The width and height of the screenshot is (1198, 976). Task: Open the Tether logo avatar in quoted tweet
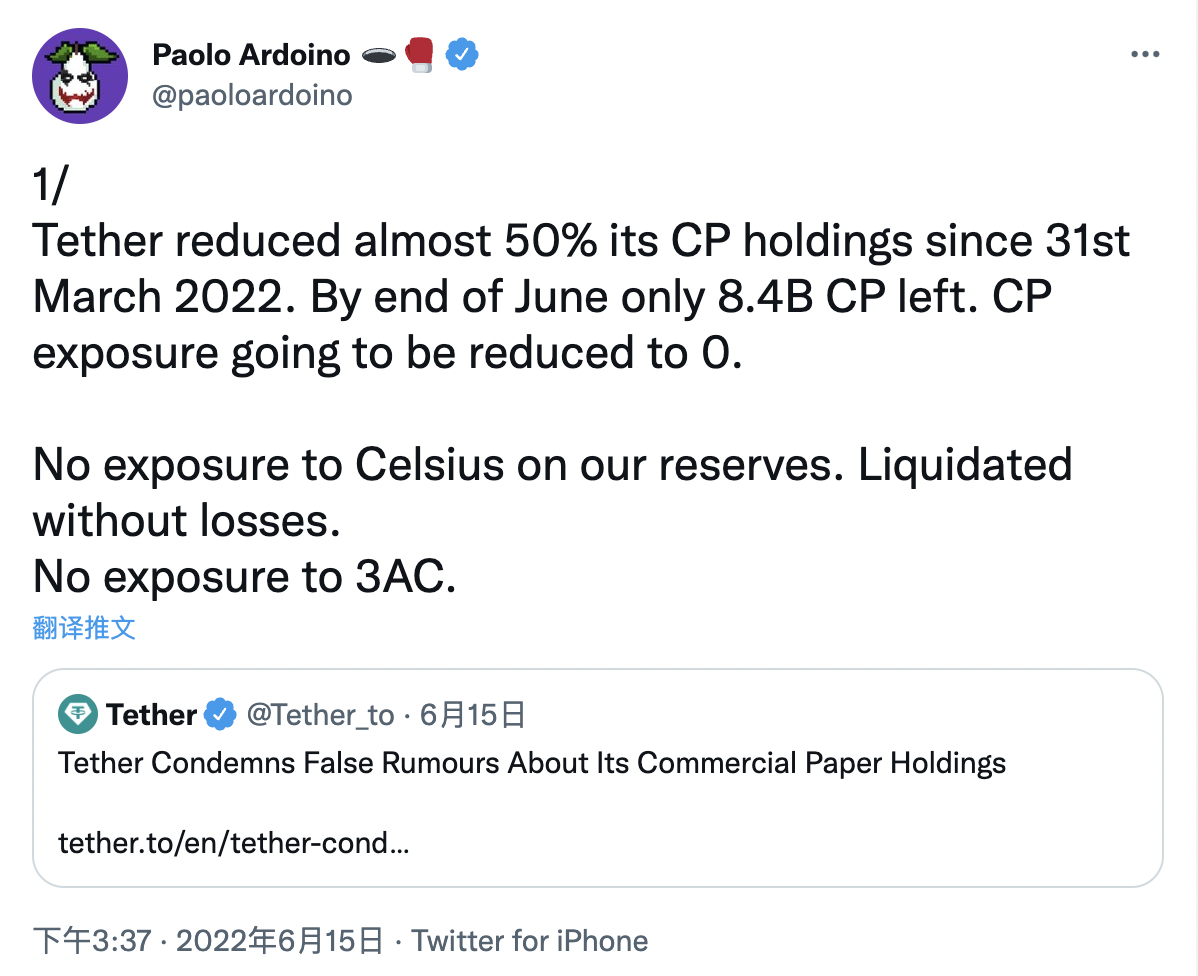coord(78,714)
